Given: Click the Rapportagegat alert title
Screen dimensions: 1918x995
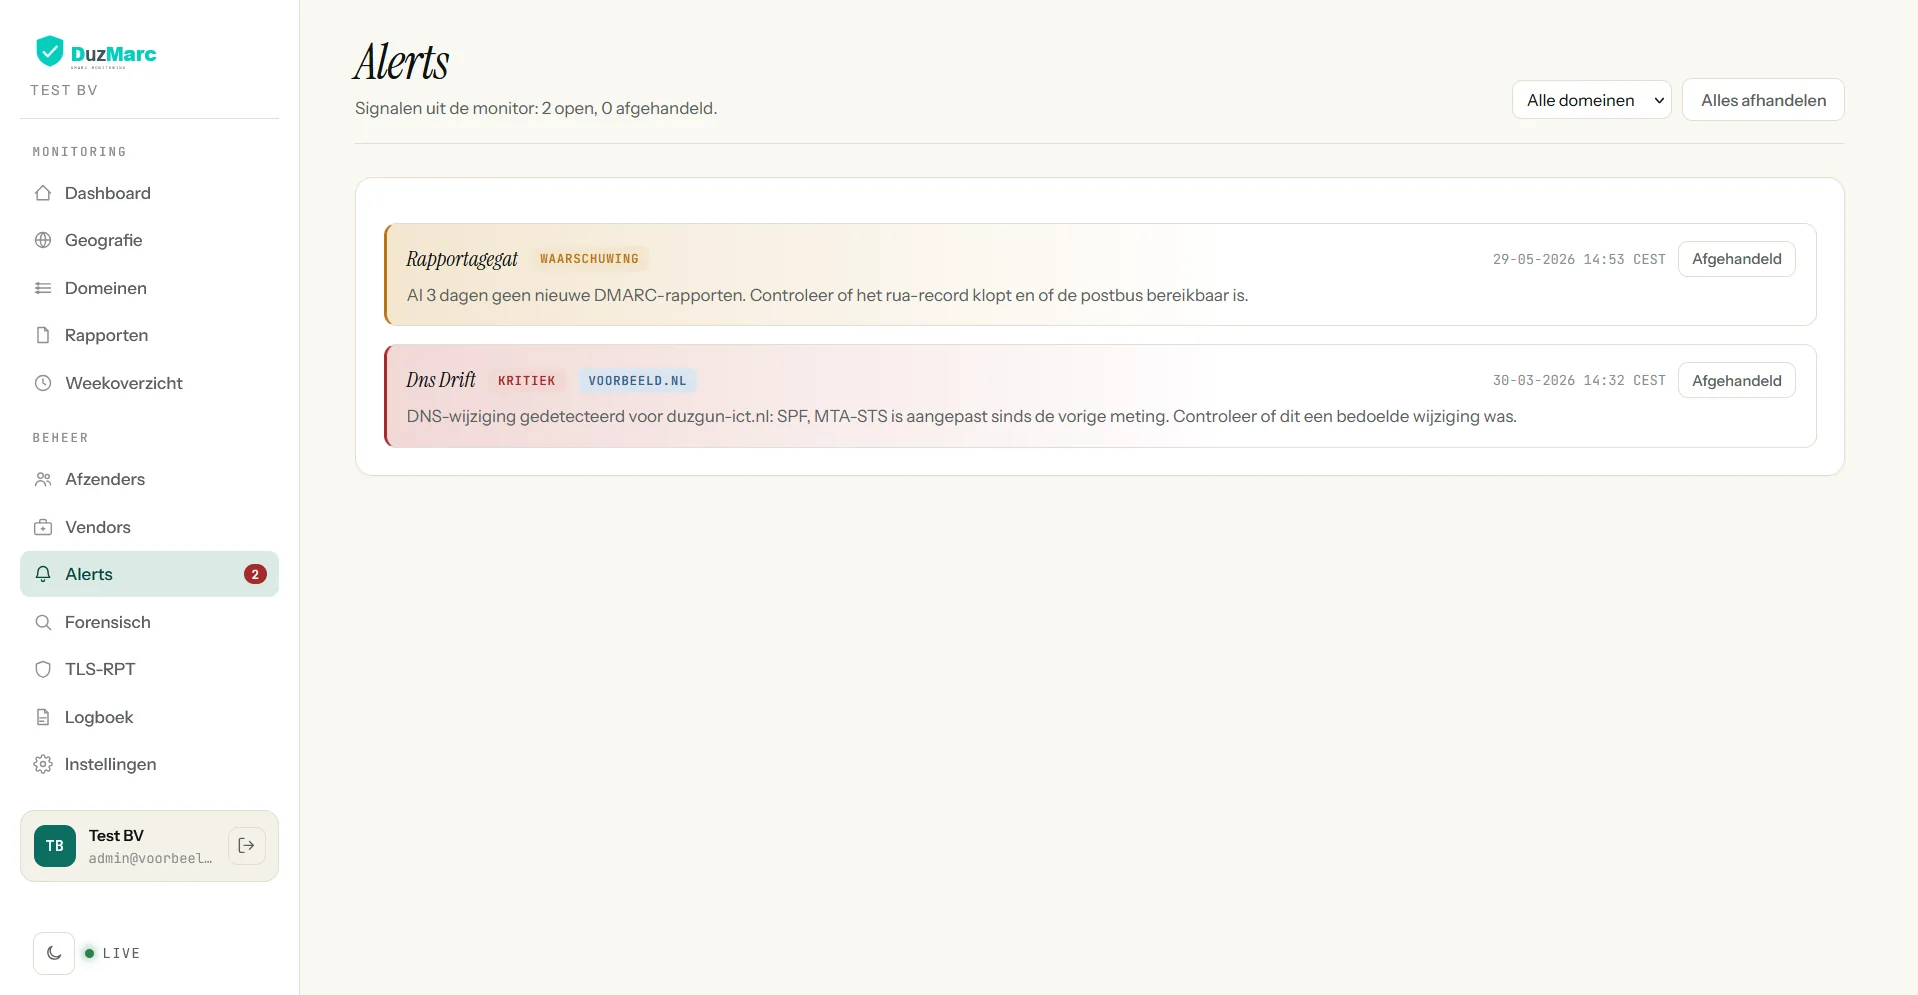Looking at the screenshot, I should [462, 259].
